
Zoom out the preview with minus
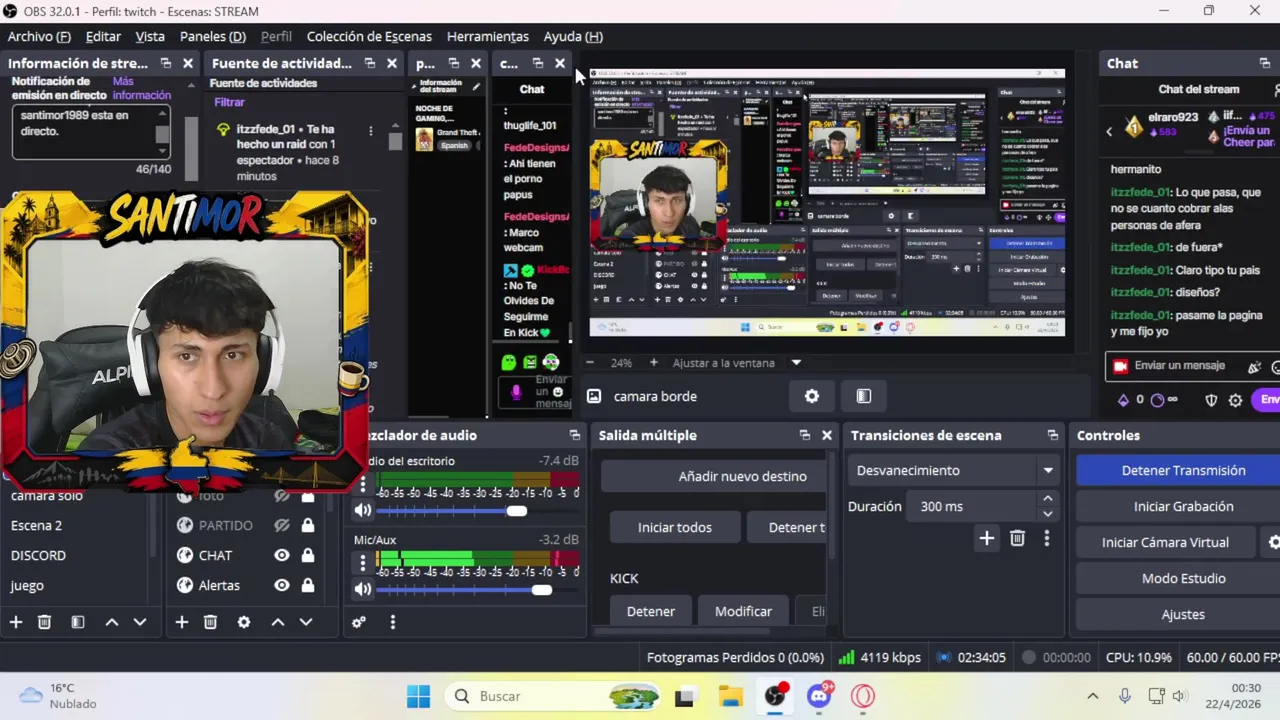(x=590, y=363)
